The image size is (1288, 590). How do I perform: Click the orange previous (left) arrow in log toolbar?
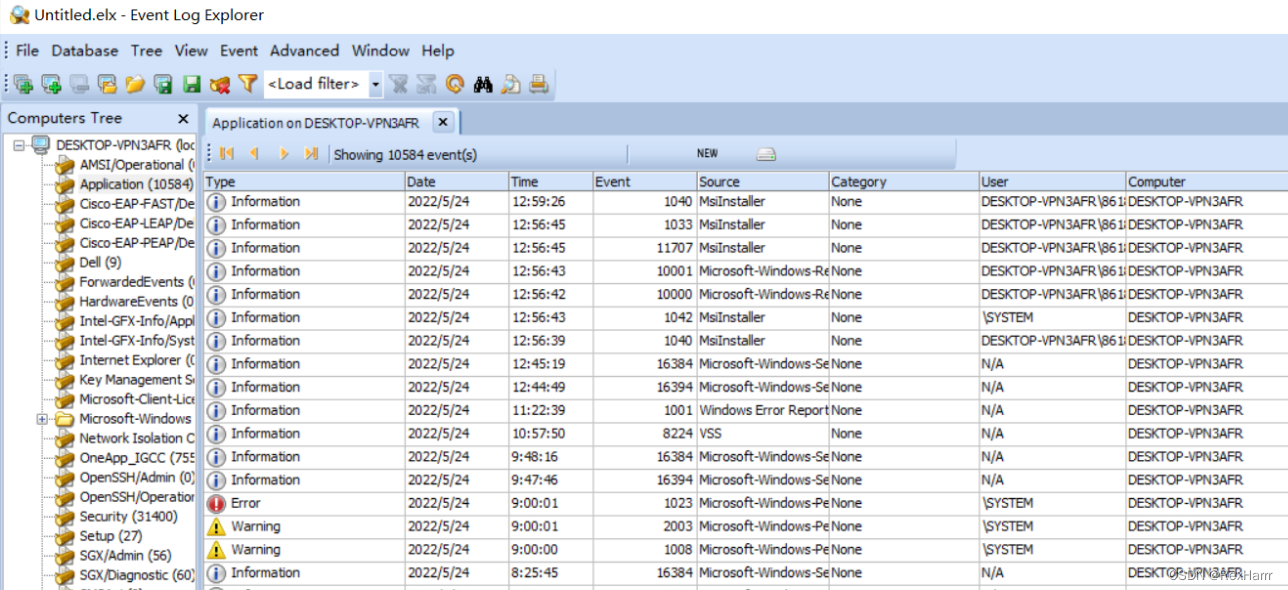[x=255, y=154]
